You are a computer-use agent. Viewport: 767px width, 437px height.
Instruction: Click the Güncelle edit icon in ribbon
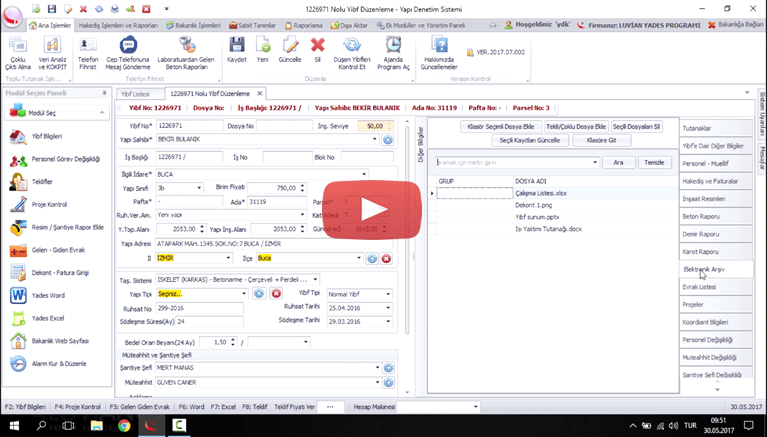point(290,48)
